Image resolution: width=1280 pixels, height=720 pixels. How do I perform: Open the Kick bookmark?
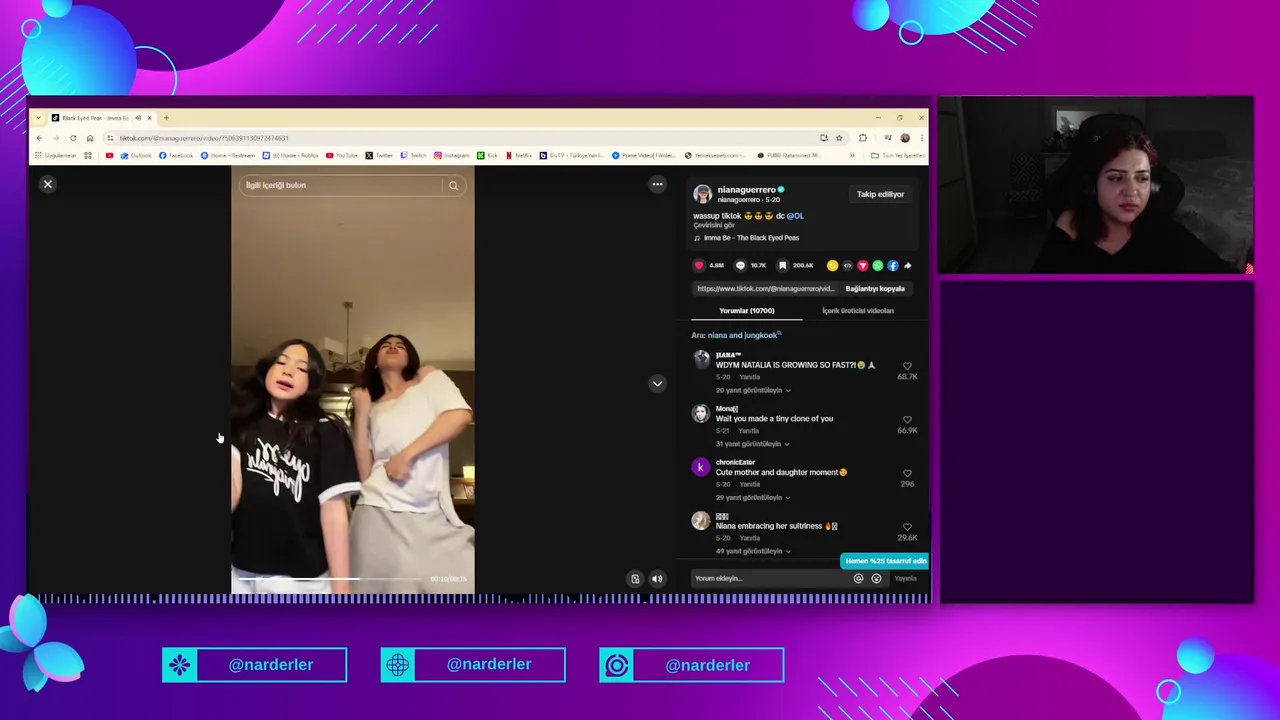coord(487,155)
